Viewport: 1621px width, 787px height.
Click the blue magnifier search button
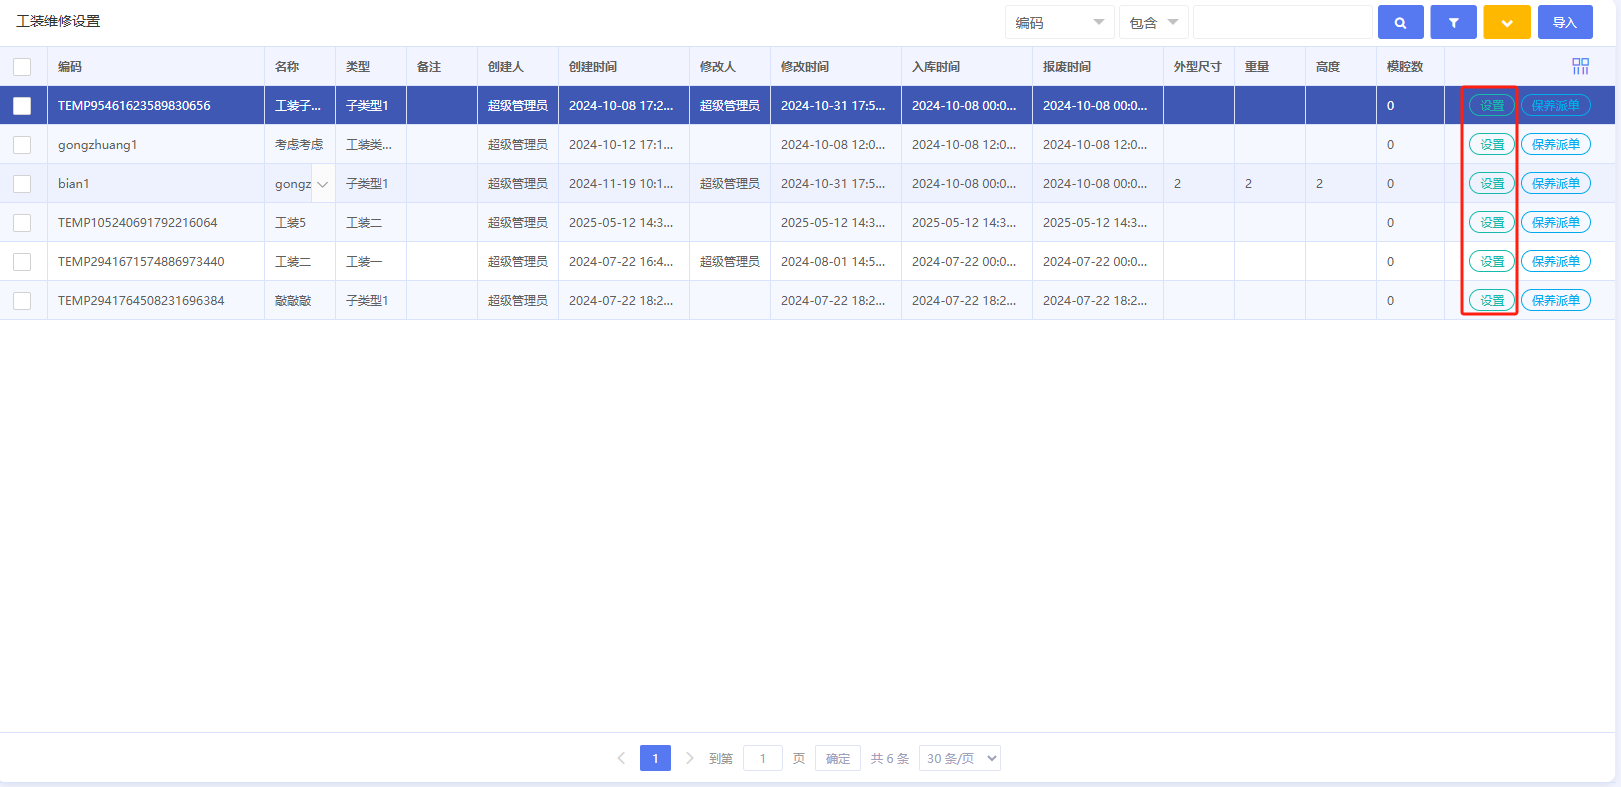(x=1401, y=22)
